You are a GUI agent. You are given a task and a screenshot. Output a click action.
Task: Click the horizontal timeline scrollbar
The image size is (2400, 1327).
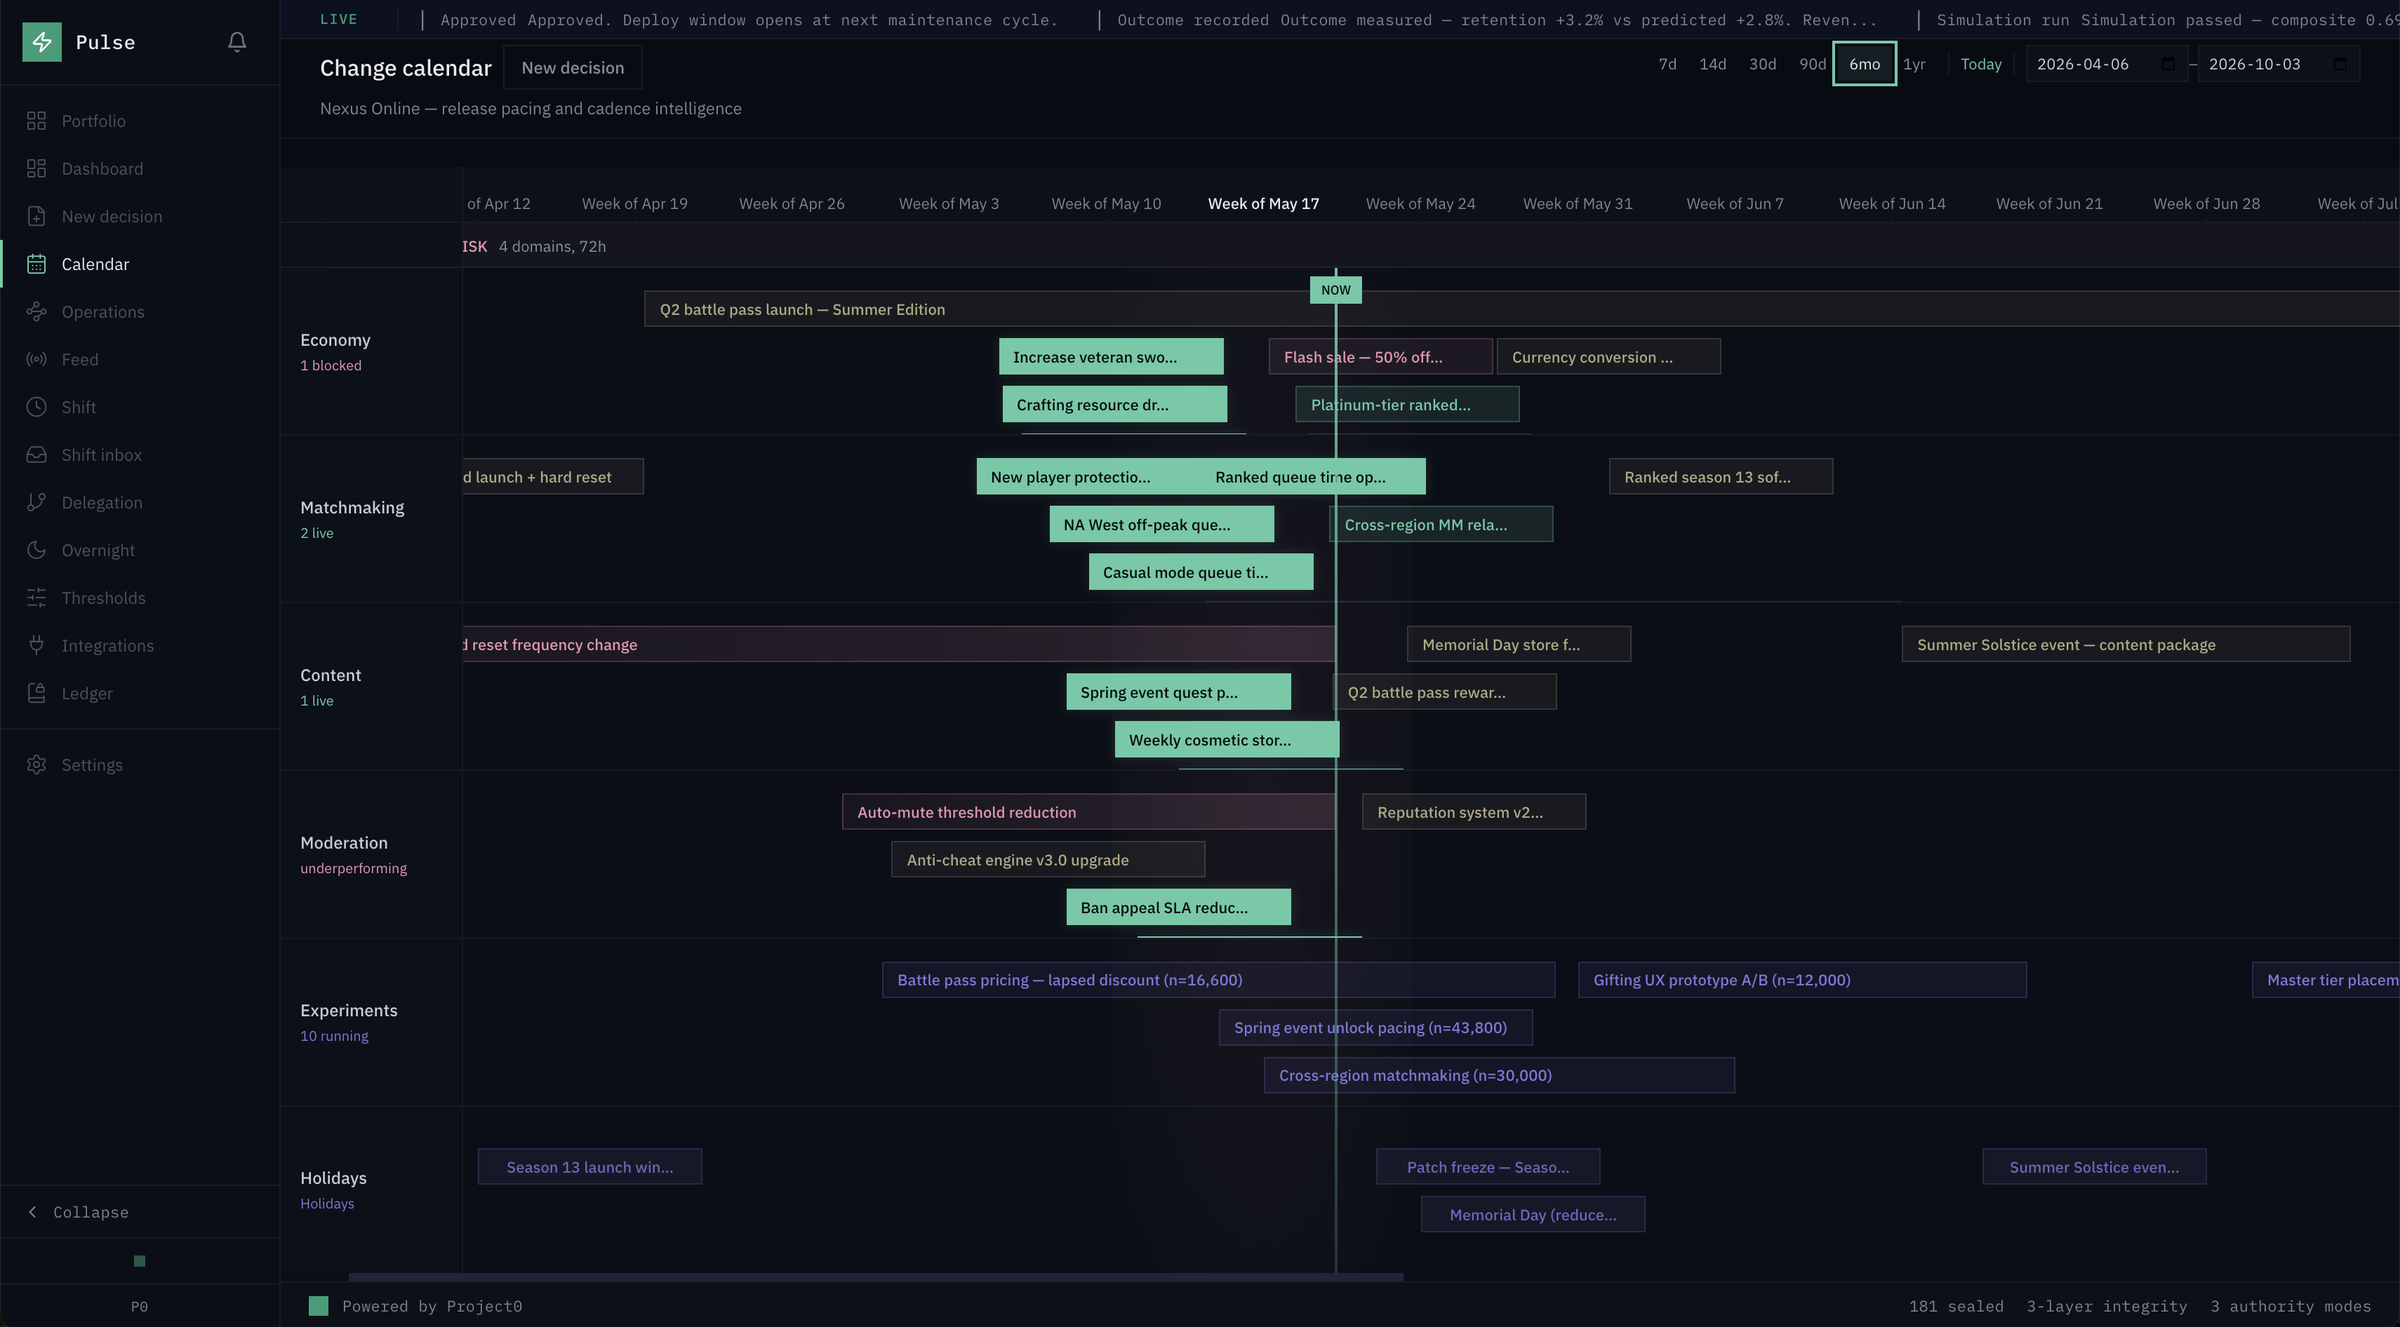point(875,1277)
